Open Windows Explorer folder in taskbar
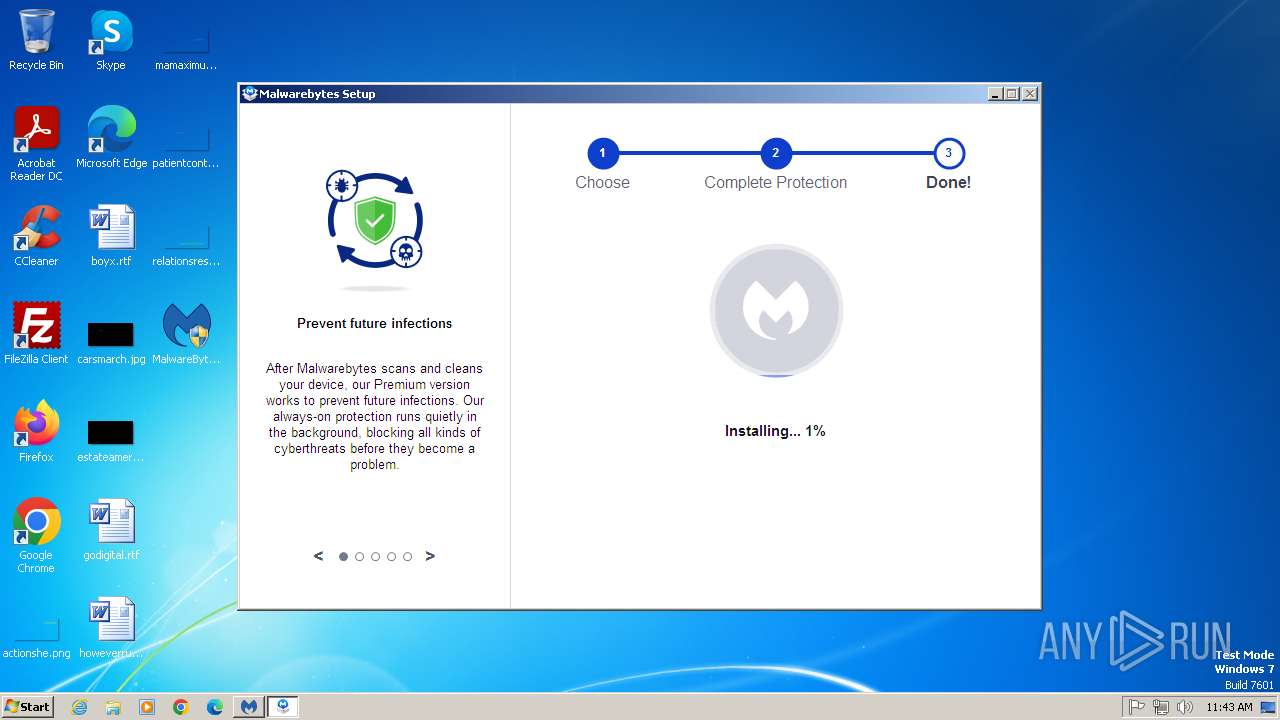This screenshot has width=1280, height=720. pos(113,707)
